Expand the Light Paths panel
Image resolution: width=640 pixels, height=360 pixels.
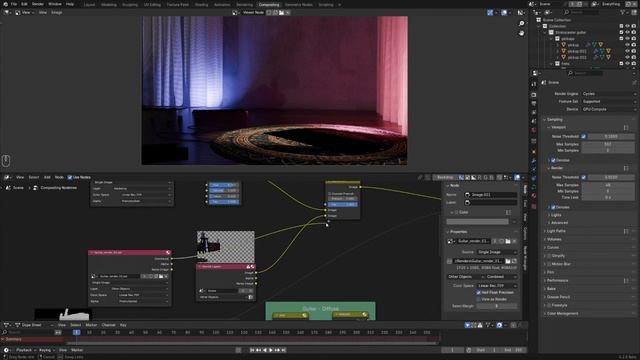556,231
